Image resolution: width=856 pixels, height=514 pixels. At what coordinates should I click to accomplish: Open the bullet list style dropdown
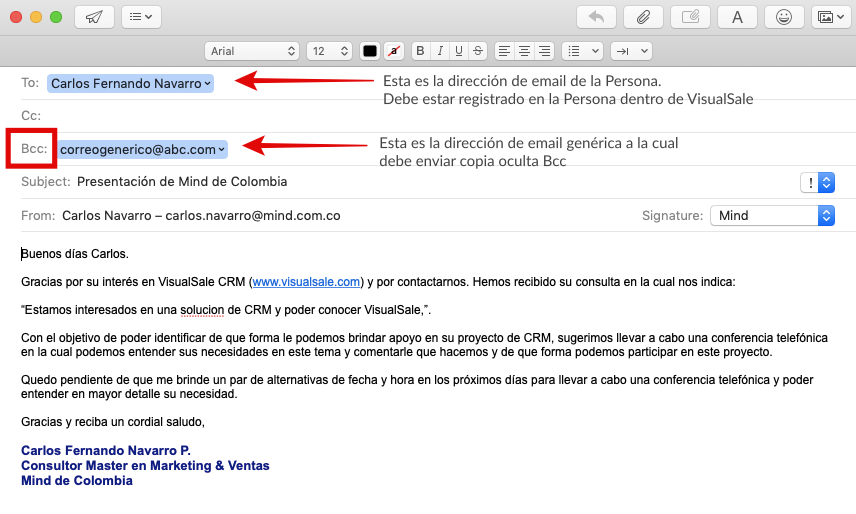[x=582, y=51]
